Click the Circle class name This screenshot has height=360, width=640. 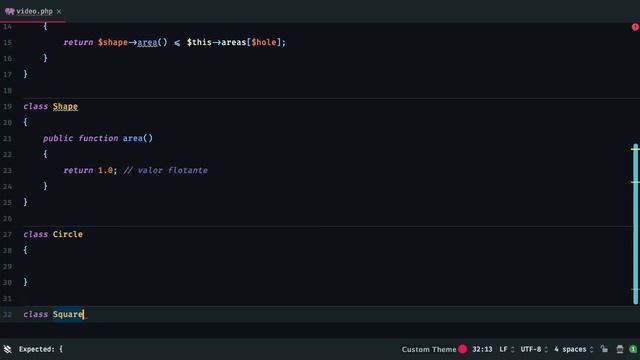68,234
